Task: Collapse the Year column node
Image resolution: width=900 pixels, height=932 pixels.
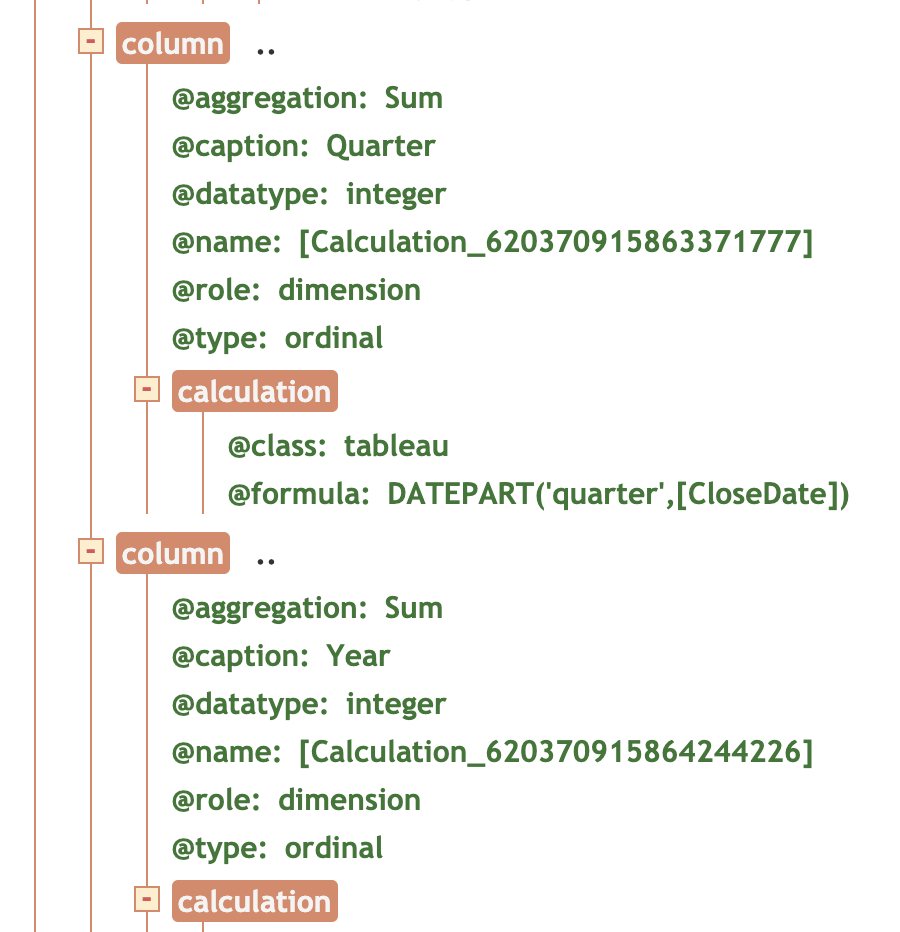Action: (x=91, y=551)
